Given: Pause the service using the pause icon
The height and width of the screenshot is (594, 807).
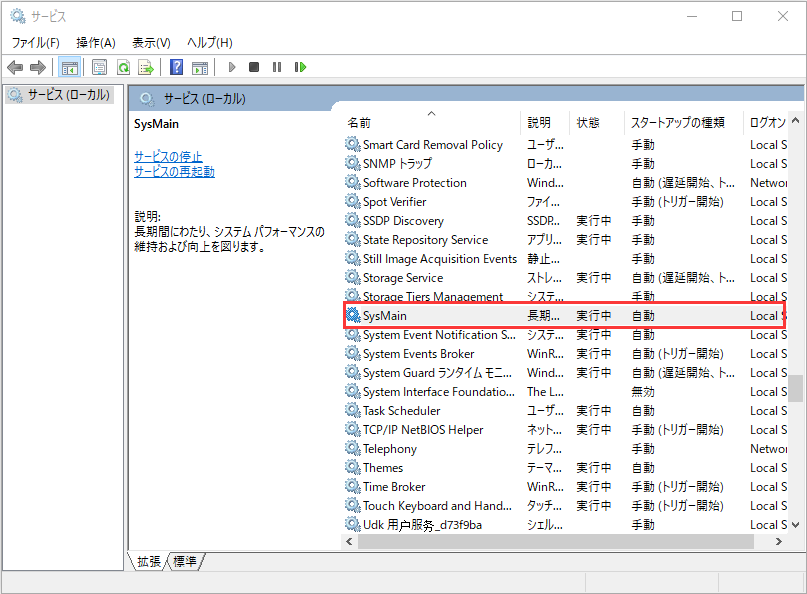Looking at the screenshot, I should tap(275, 67).
